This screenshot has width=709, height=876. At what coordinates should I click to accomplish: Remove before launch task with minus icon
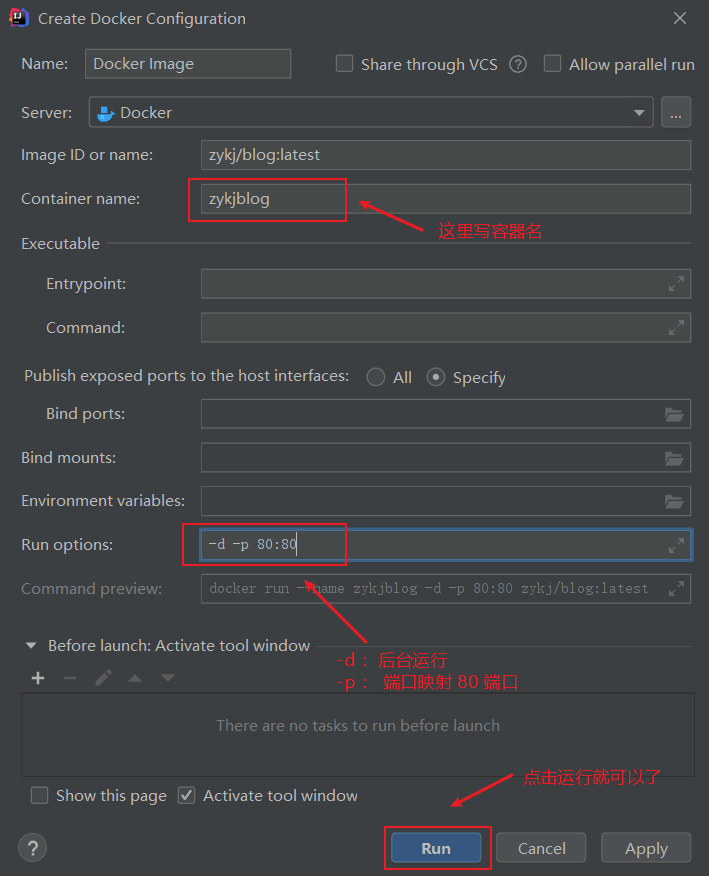coord(70,678)
